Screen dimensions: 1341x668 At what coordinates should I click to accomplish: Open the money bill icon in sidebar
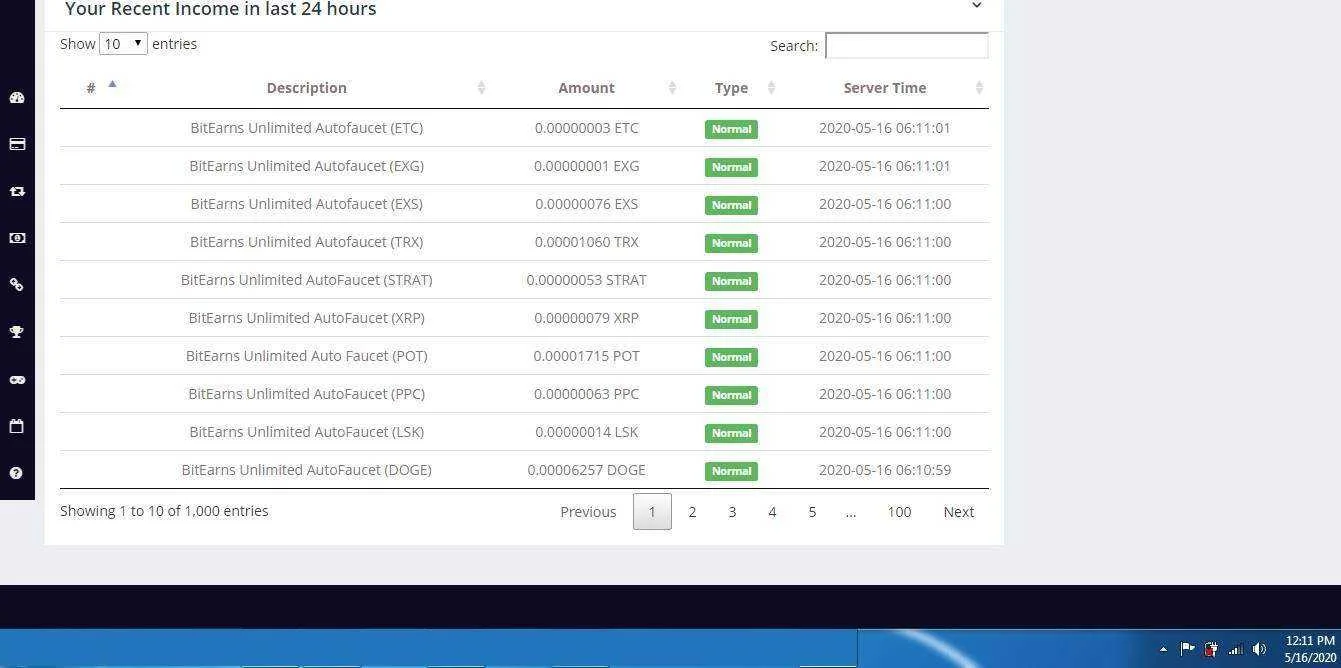[x=17, y=238]
